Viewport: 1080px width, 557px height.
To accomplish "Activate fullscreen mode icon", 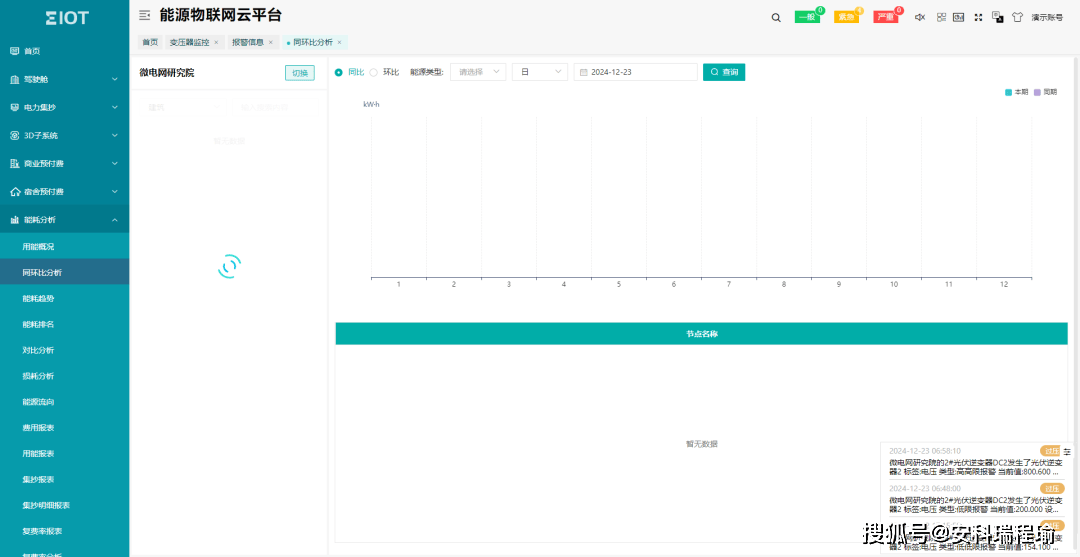I will click(978, 17).
